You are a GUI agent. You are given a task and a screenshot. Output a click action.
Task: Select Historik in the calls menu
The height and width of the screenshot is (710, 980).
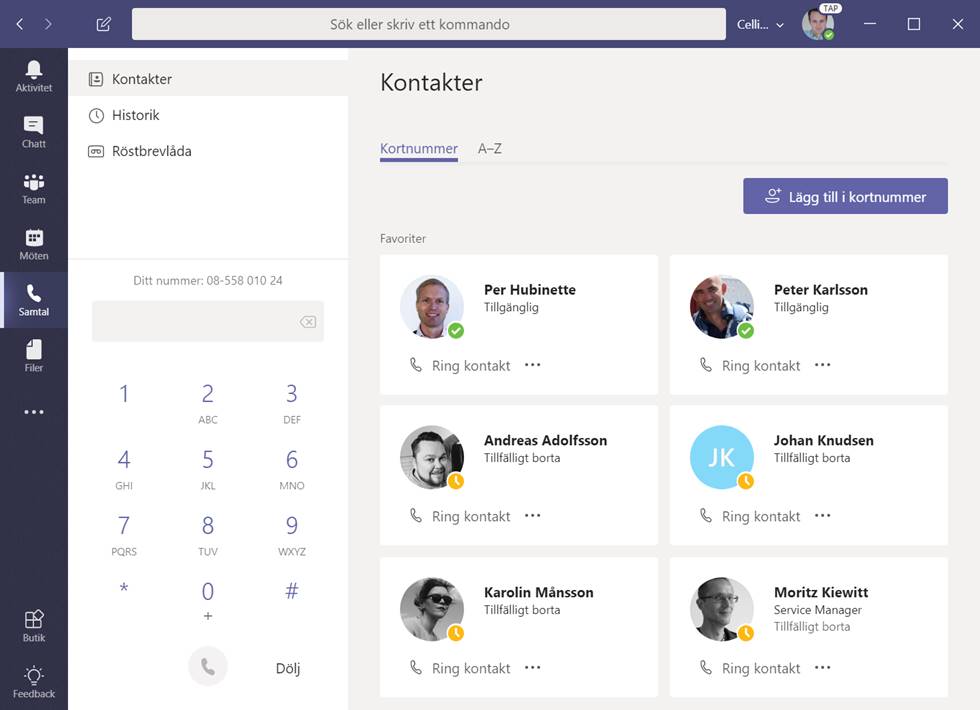(135, 115)
